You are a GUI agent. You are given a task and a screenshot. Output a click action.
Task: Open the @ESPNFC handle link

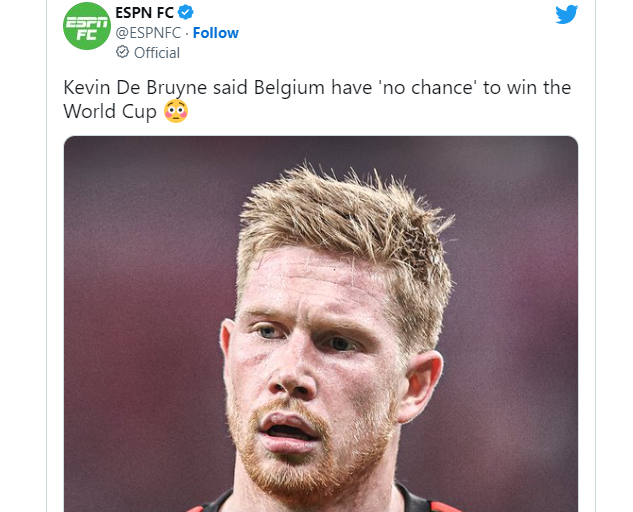(x=148, y=33)
